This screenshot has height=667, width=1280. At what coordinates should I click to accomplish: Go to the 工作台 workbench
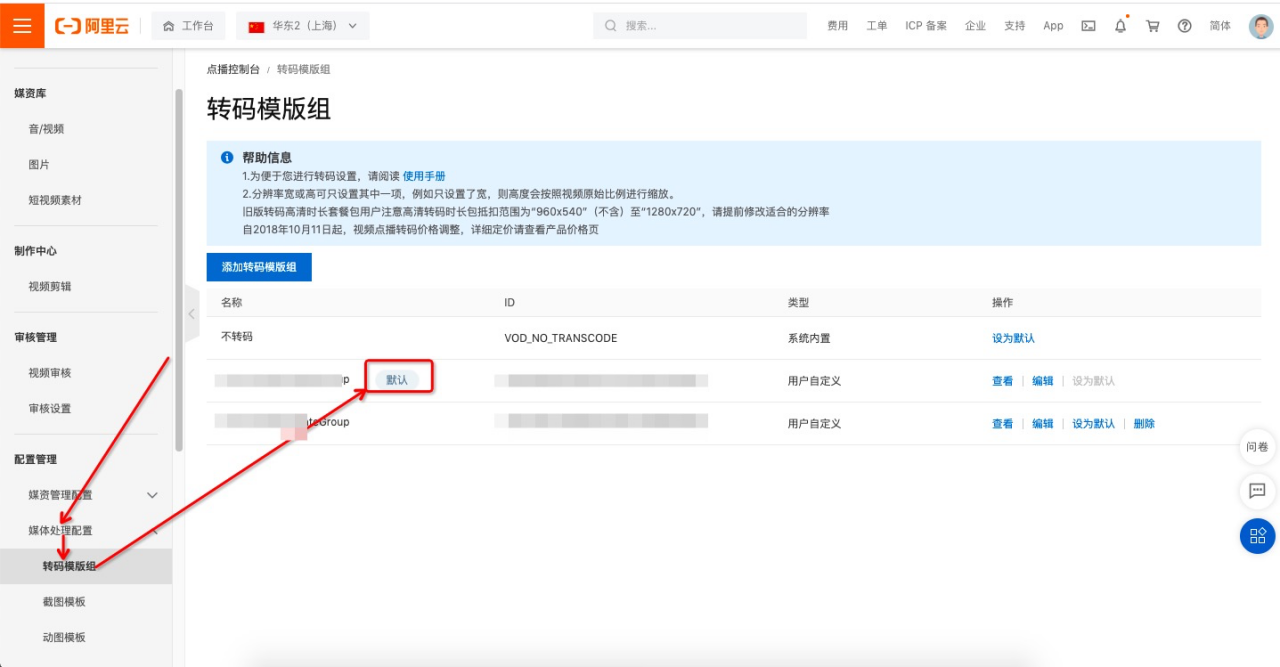point(188,26)
